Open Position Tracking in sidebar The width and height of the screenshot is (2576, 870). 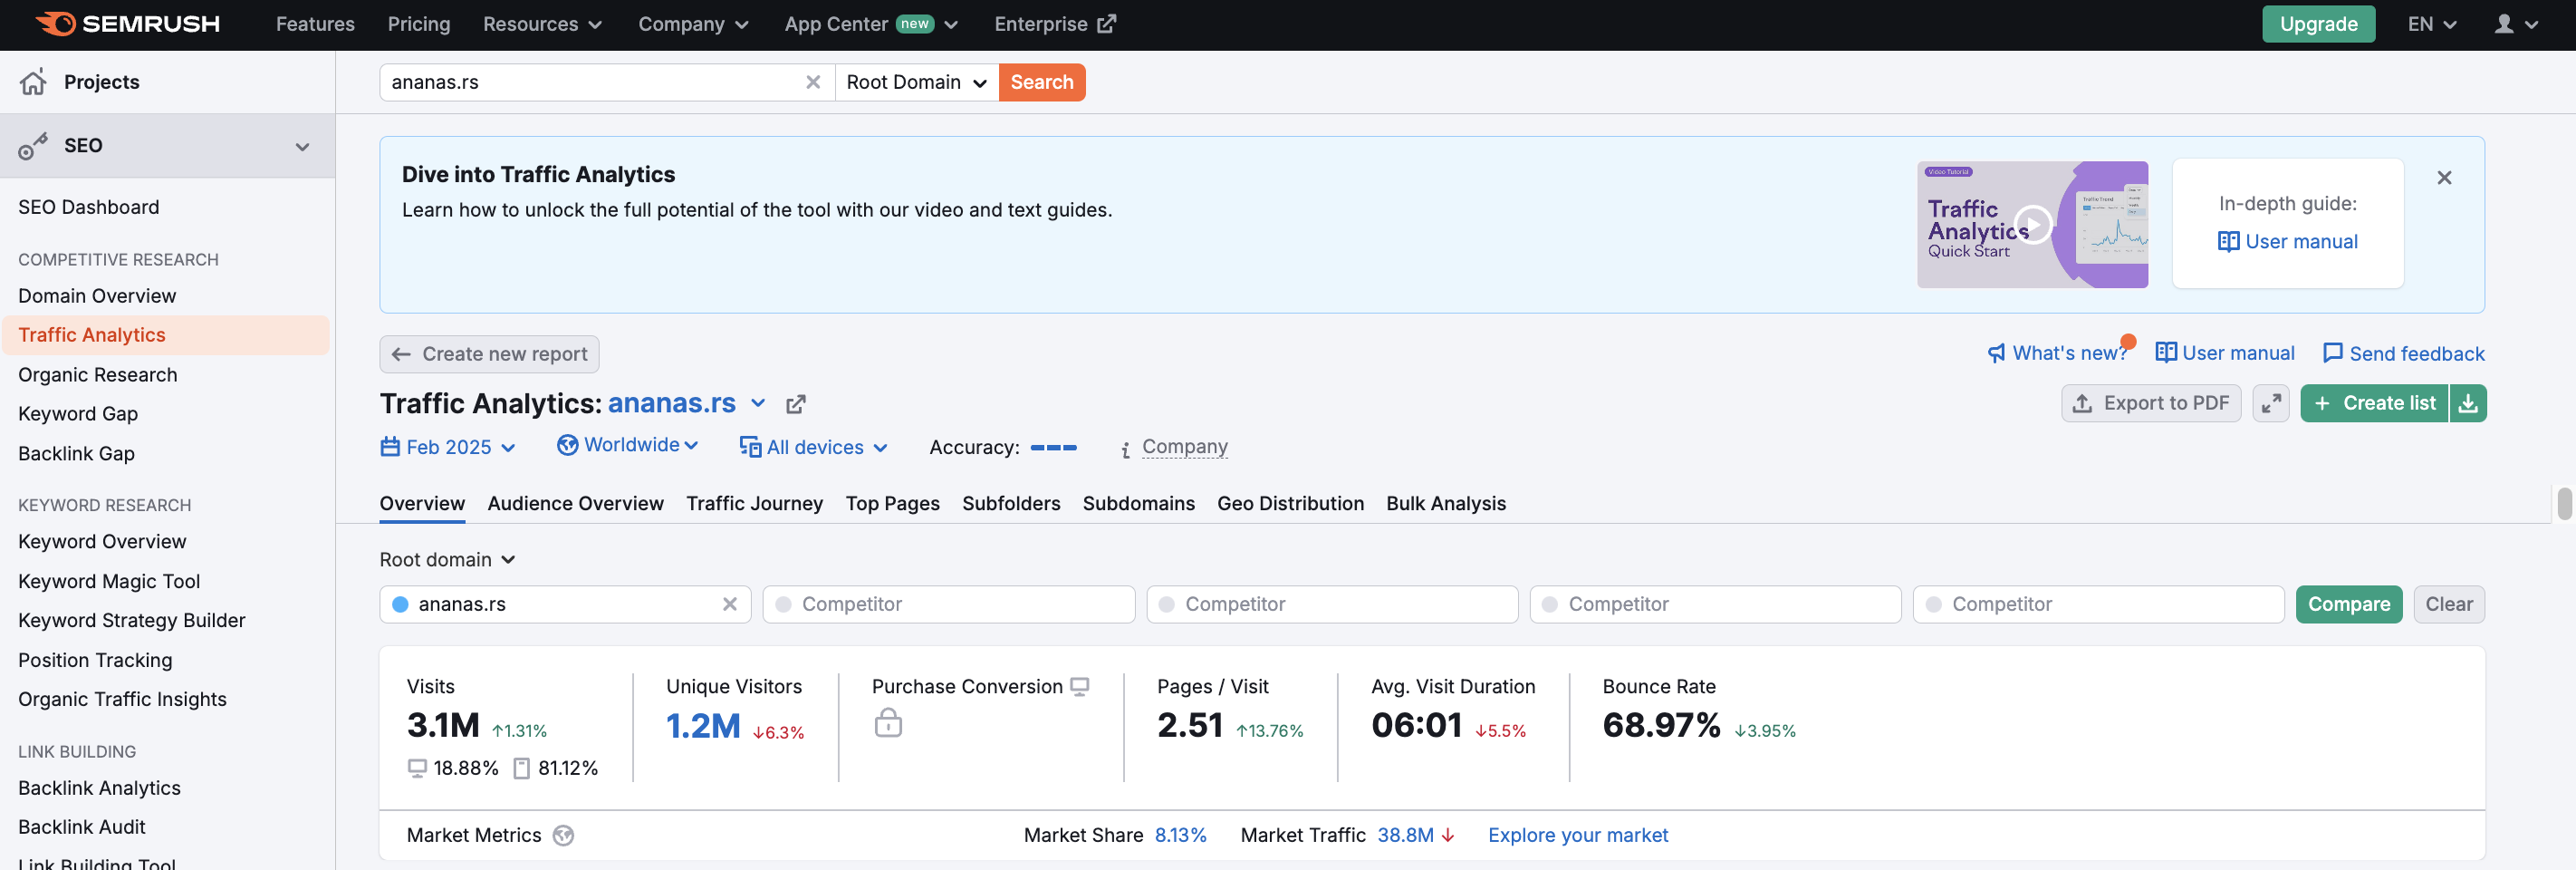click(x=95, y=661)
